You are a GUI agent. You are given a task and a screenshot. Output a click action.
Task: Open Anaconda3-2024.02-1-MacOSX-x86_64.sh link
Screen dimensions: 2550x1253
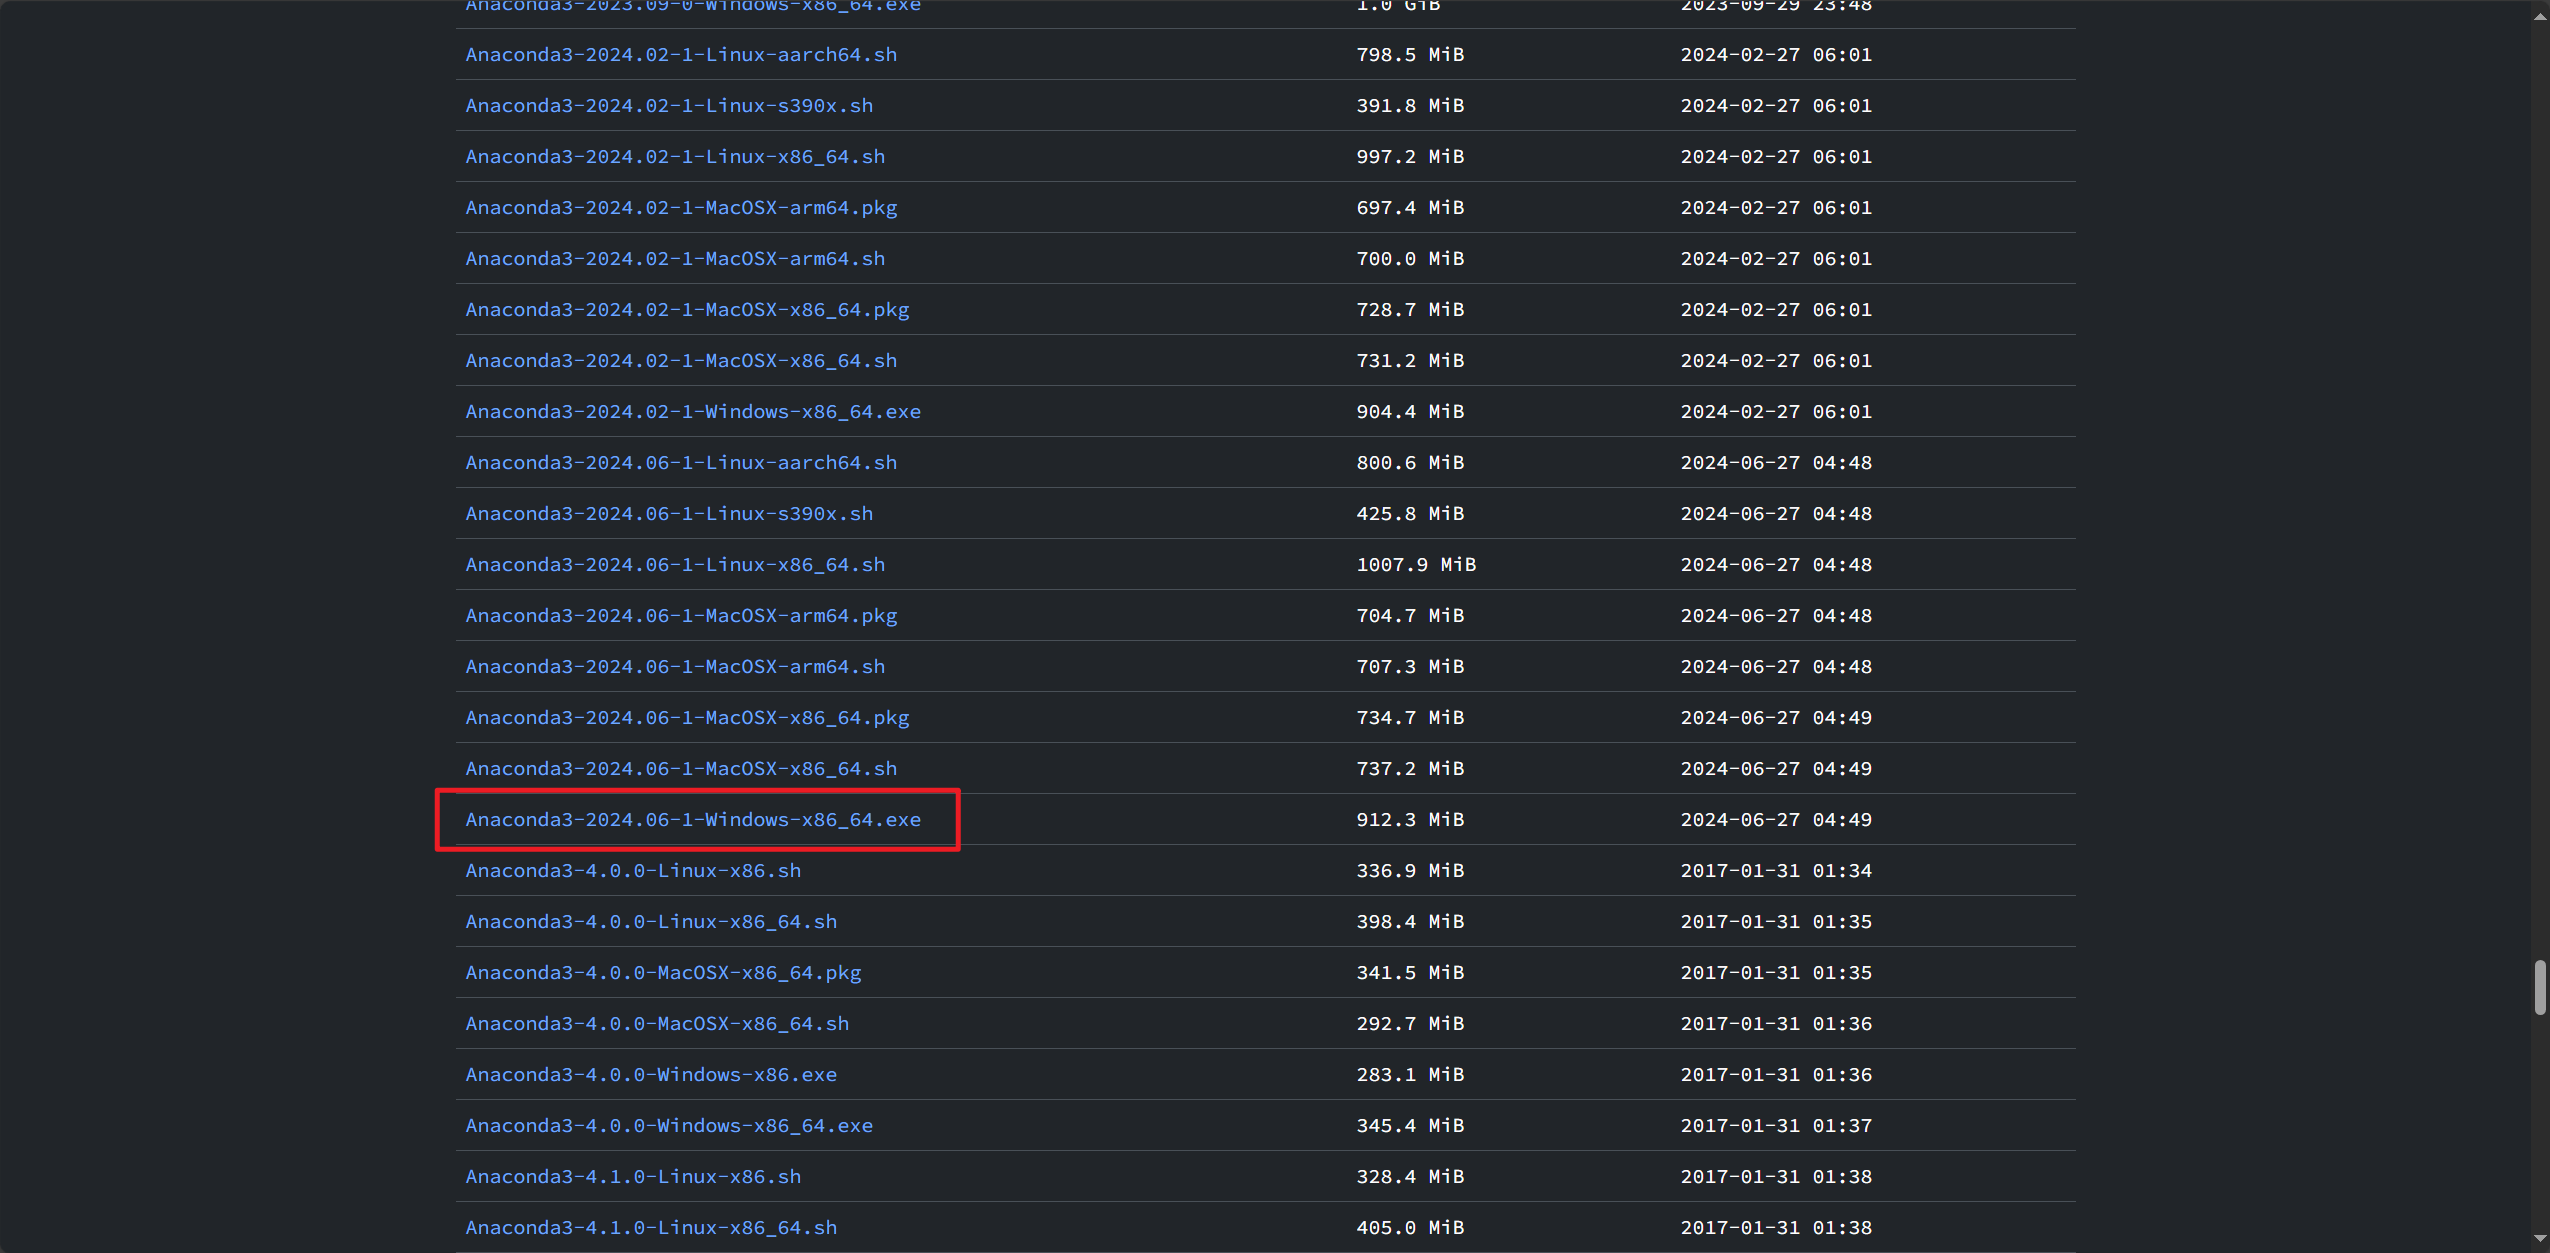click(x=681, y=361)
